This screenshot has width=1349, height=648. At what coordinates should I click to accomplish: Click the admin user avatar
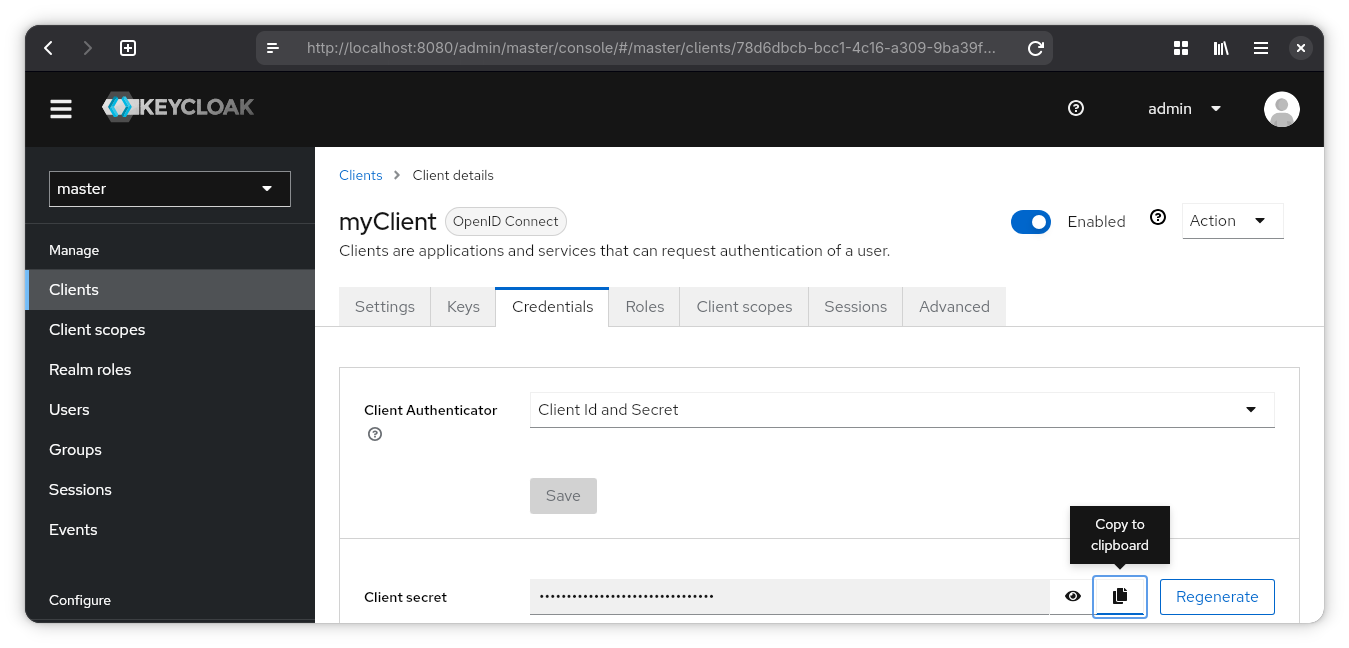1281,109
